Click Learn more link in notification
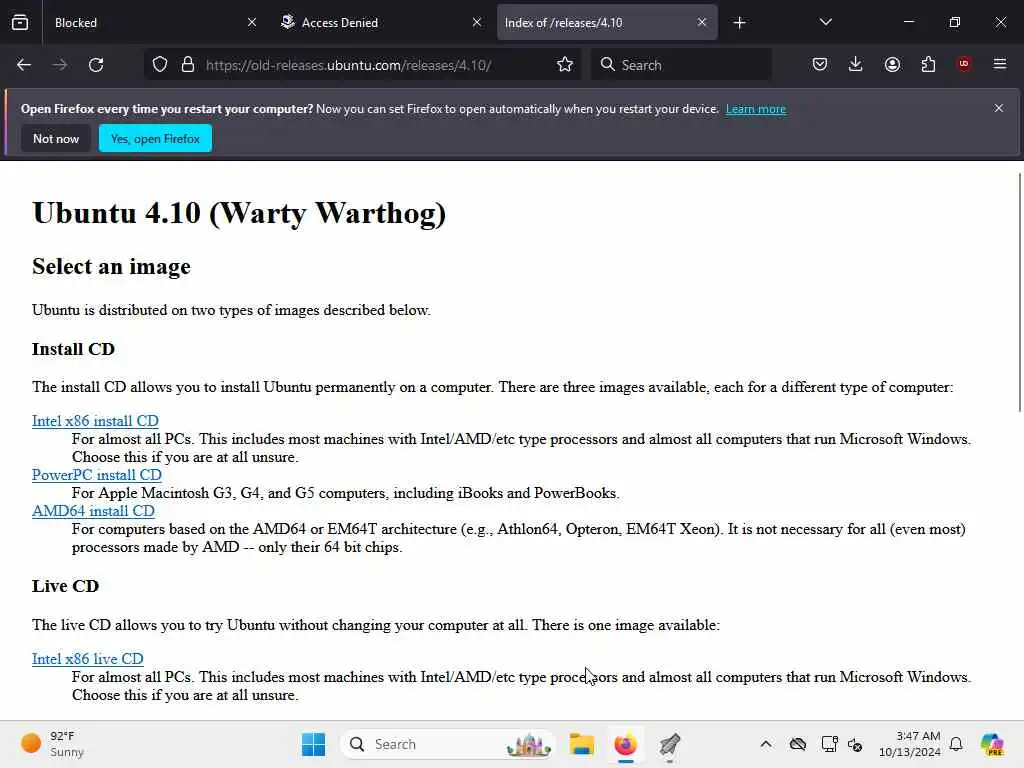Image resolution: width=1024 pixels, height=768 pixels. tap(756, 109)
